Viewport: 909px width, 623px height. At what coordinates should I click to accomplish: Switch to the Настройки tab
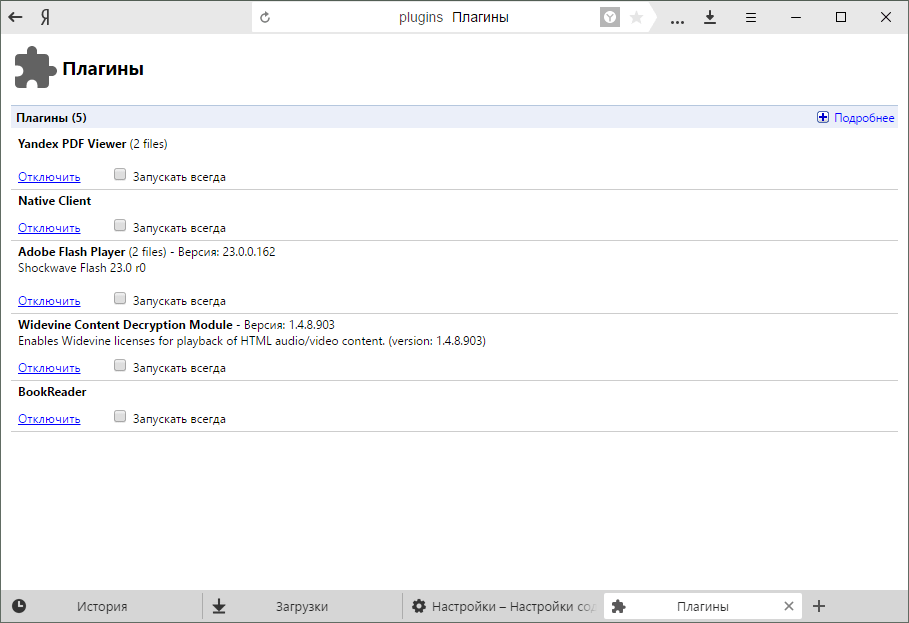tap(503, 606)
